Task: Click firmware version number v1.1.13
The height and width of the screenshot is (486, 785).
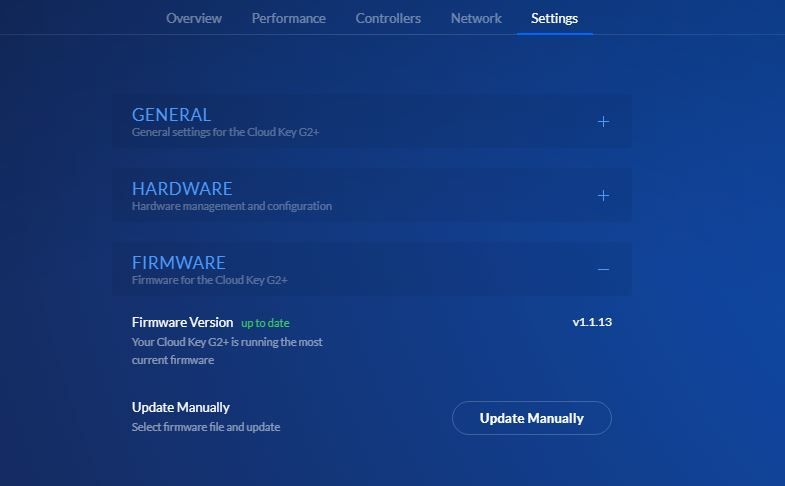Action: click(x=591, y=322)
